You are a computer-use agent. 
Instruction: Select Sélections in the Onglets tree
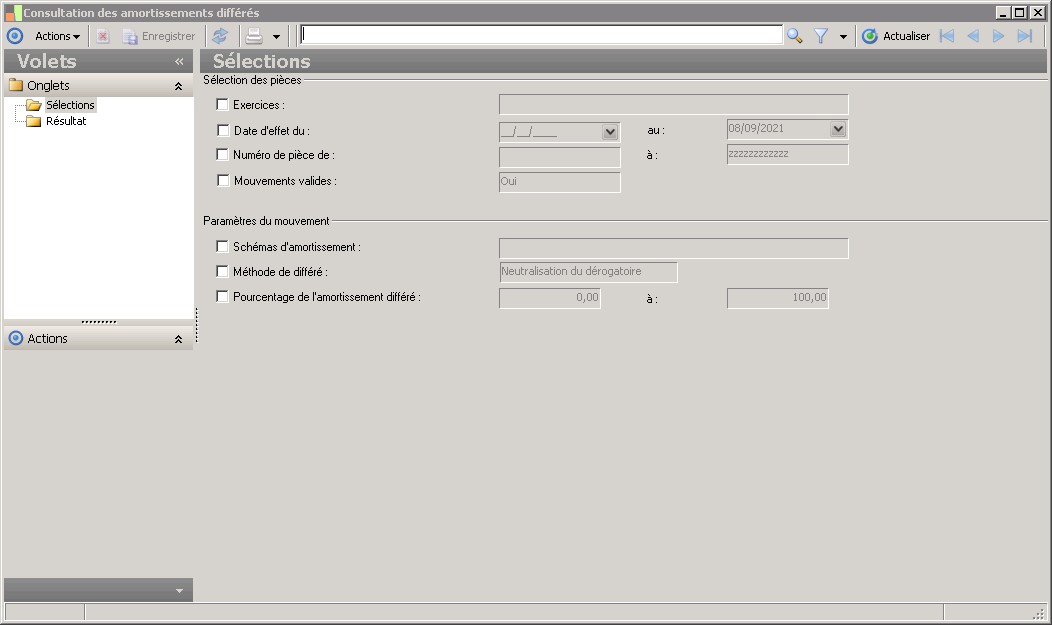pyautogui.click(x=70, y=105)
